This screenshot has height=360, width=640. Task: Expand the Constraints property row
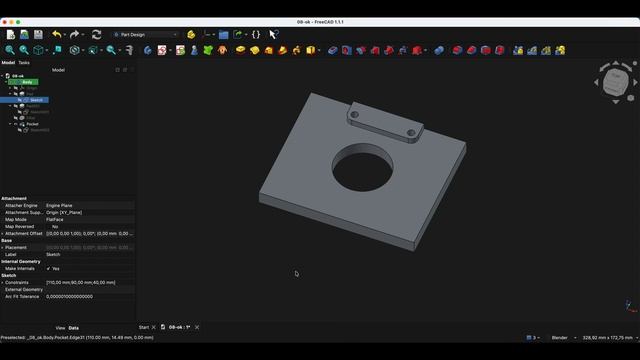2,282
